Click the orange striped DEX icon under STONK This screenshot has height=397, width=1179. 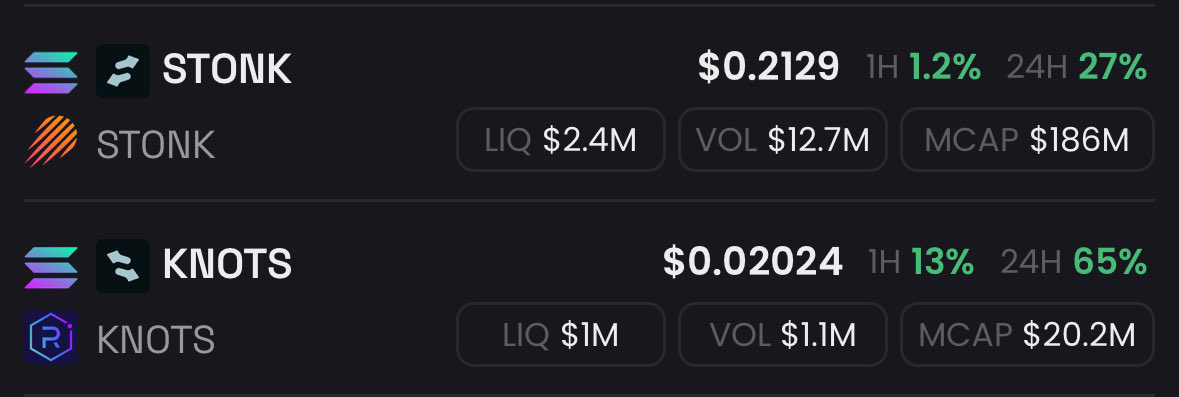51,141
